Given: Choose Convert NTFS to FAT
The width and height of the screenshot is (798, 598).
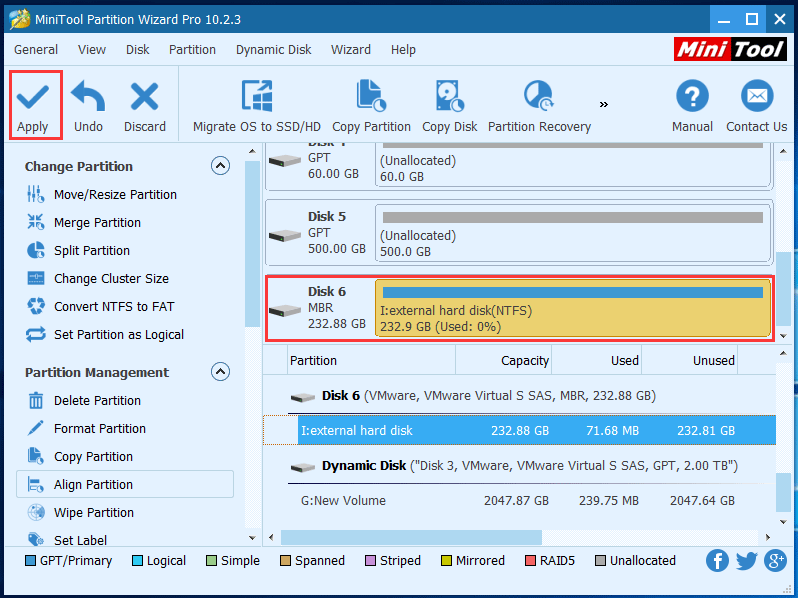Looking at the screenshot, I should 113,307.
